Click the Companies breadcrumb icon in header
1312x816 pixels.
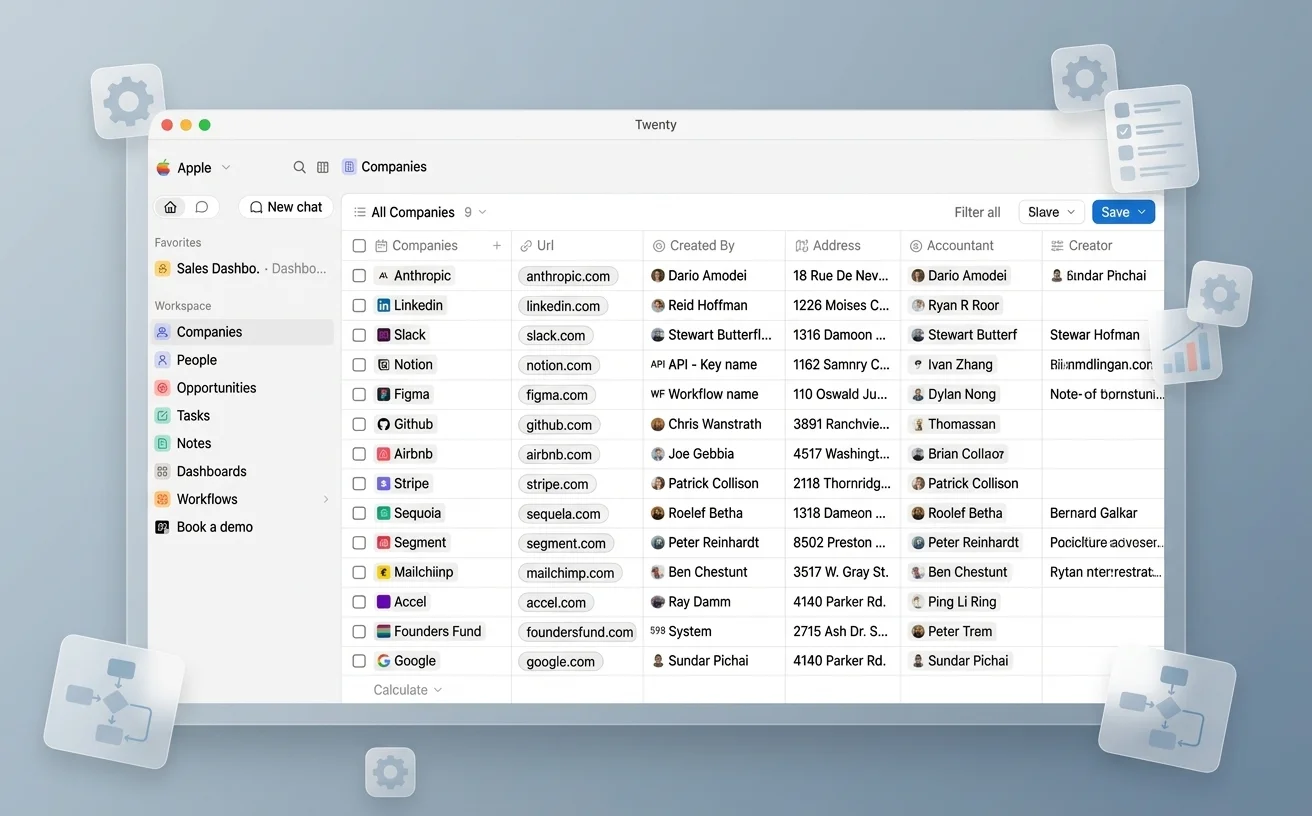pyautogui.click(x=349, y=167)
